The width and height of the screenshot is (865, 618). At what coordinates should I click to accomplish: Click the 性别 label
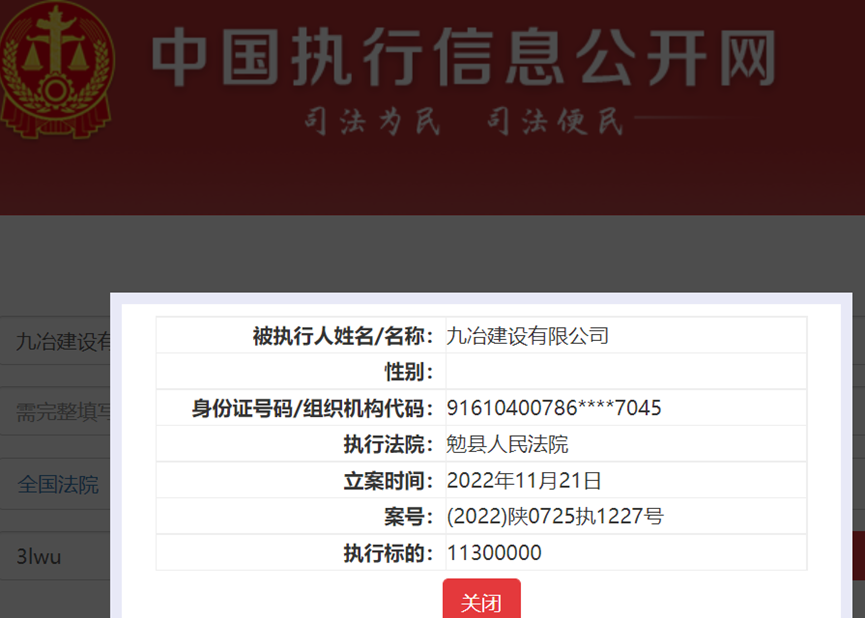click(x=409, y=372)
